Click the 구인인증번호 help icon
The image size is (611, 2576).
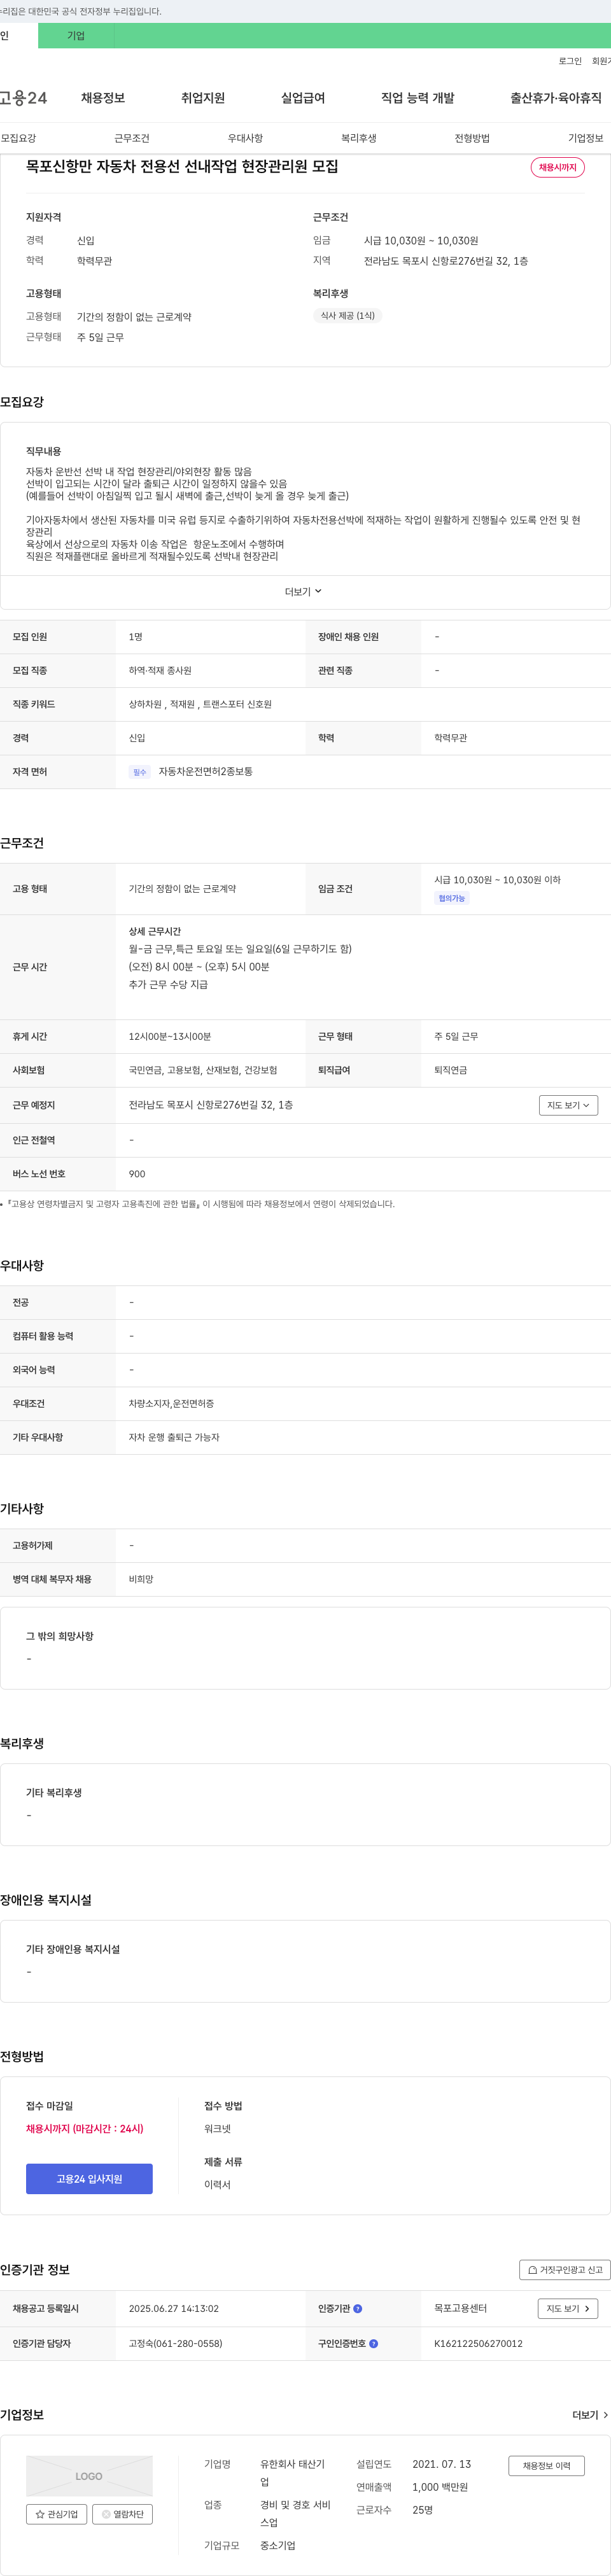(x=374, y=2343)
